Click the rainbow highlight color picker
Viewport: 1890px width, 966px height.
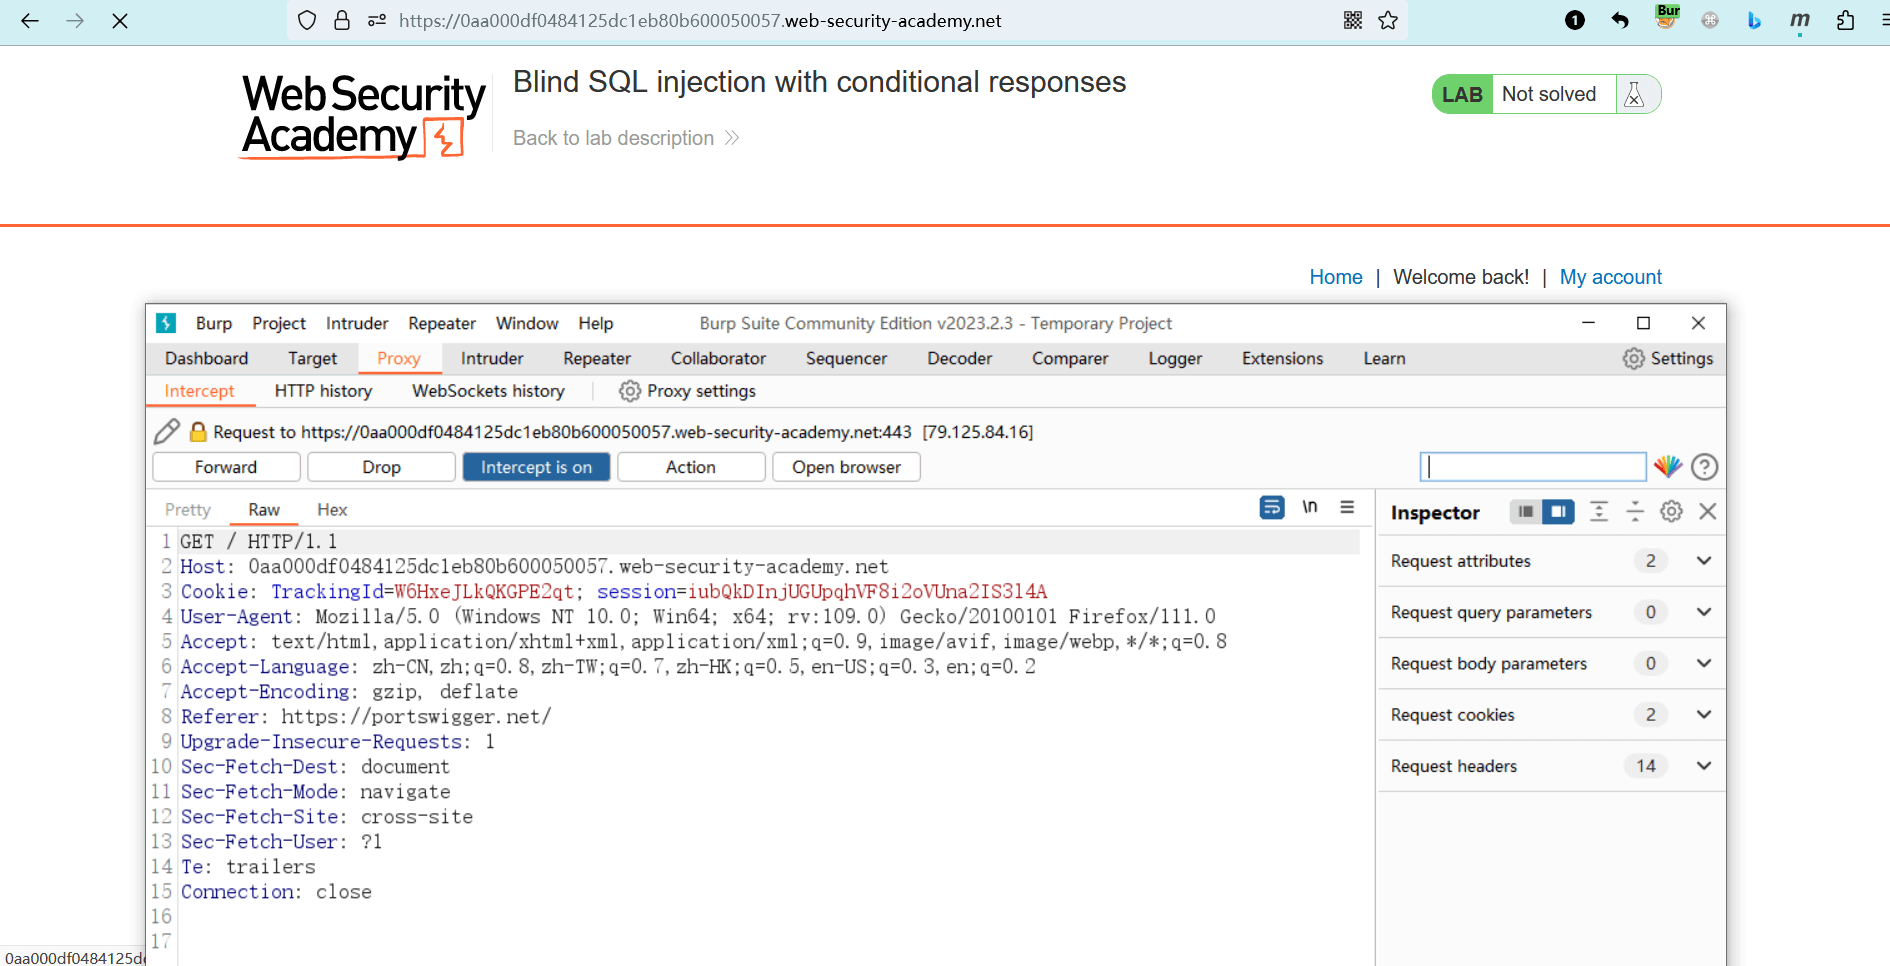click(x=1667, y=467)
